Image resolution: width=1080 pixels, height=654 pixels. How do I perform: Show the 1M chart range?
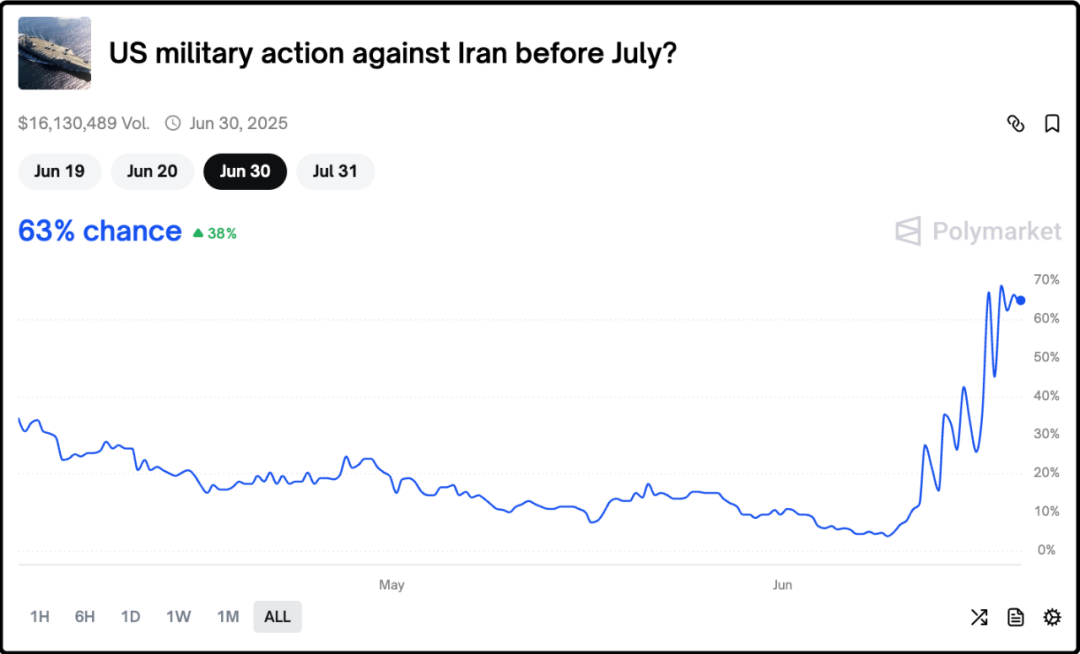(228, 616)
